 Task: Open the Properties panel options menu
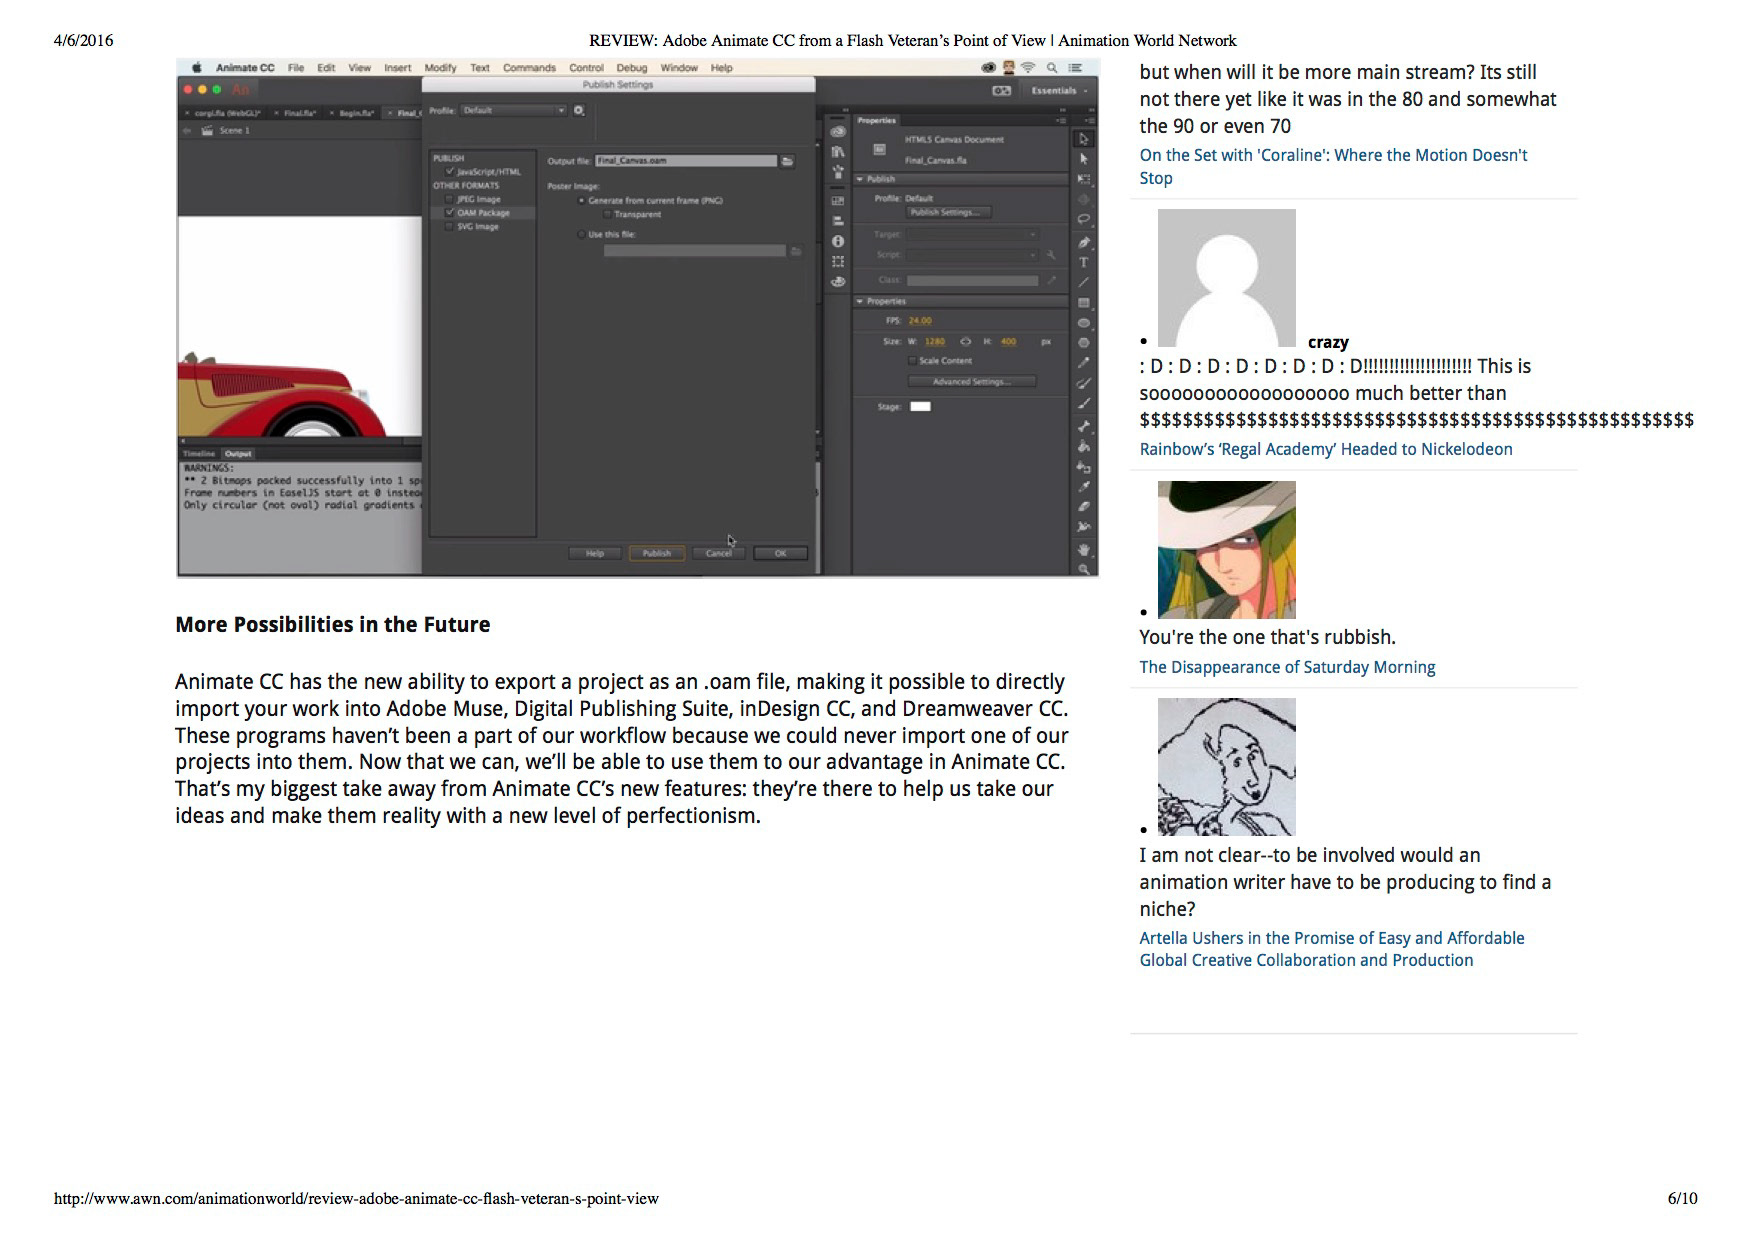click(1060, 120)
